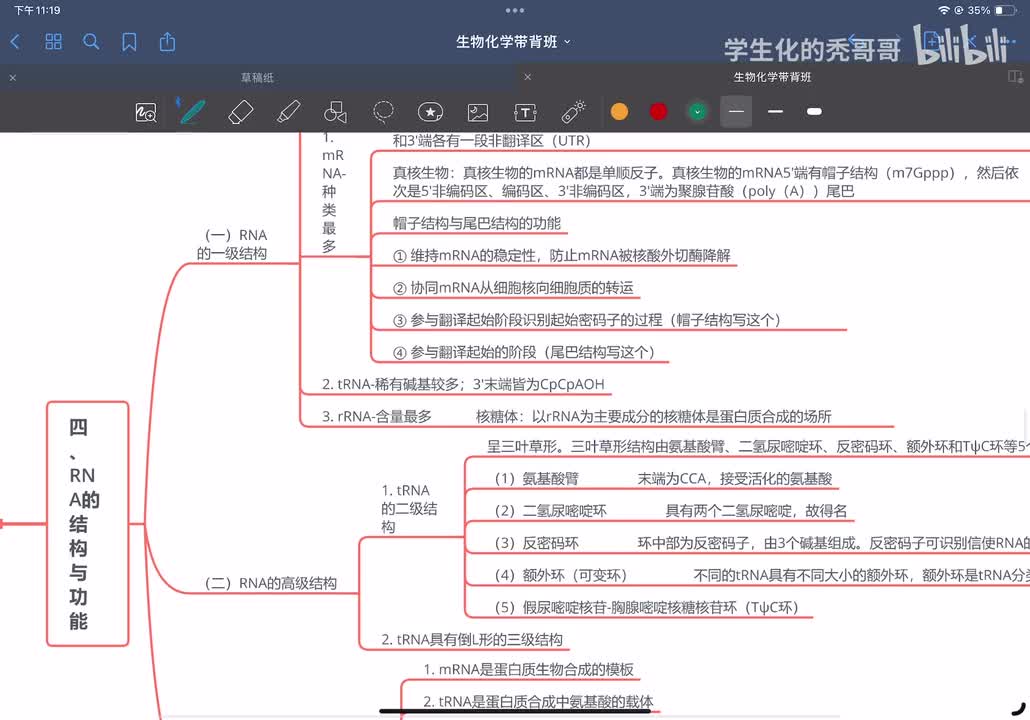The height and width of the screenshot is (720, 1030).
Task: Open the three-dot multitasking menu
Action: tap(515, 11)
